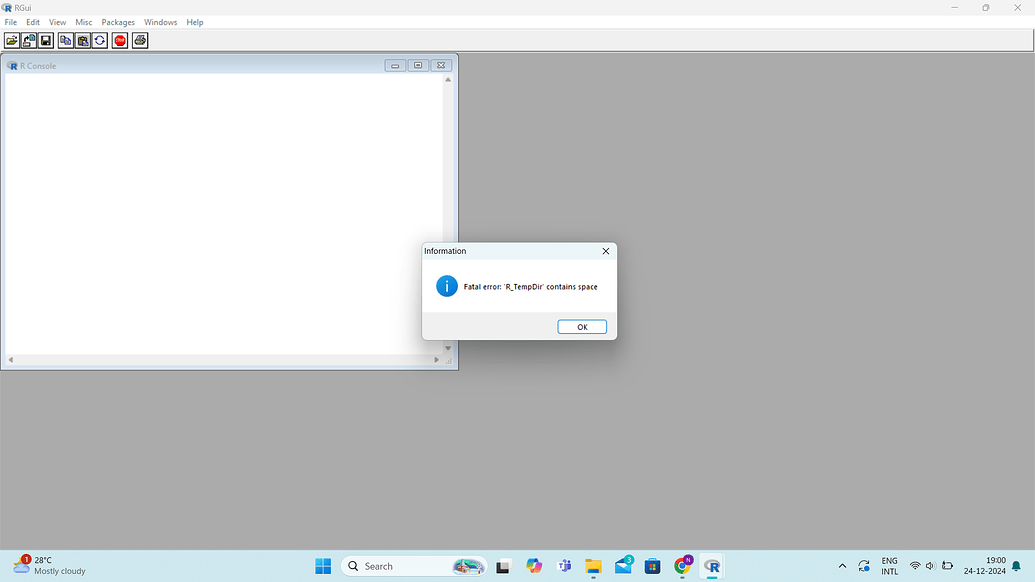Open the weather widget on taskbar
This screenshot has height=582, width=1035.
pos(50,566)
